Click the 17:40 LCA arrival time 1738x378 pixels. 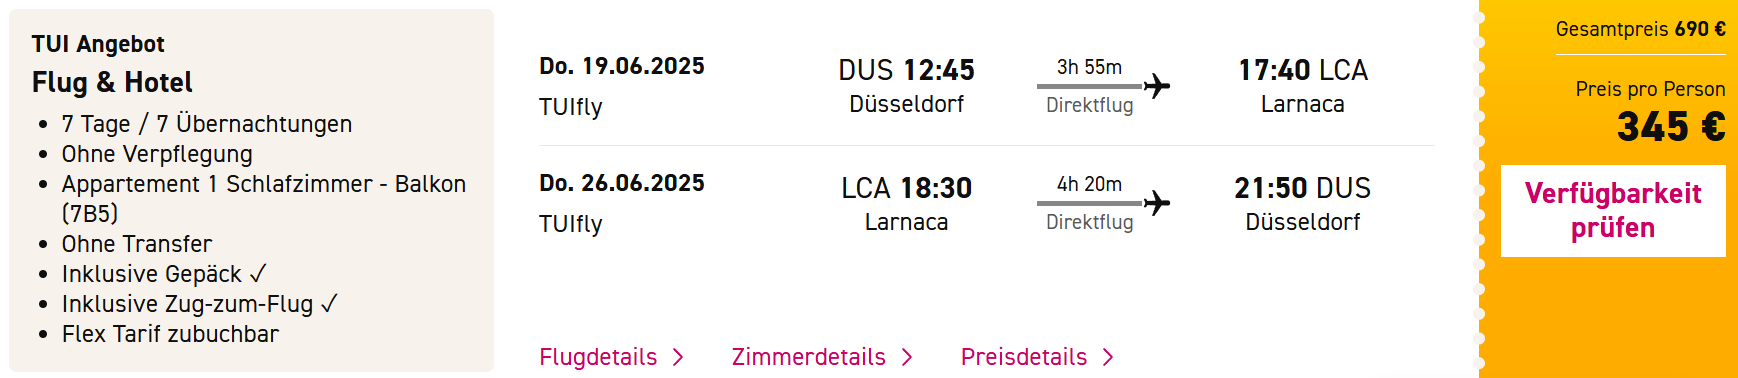tap(1303, 70)
